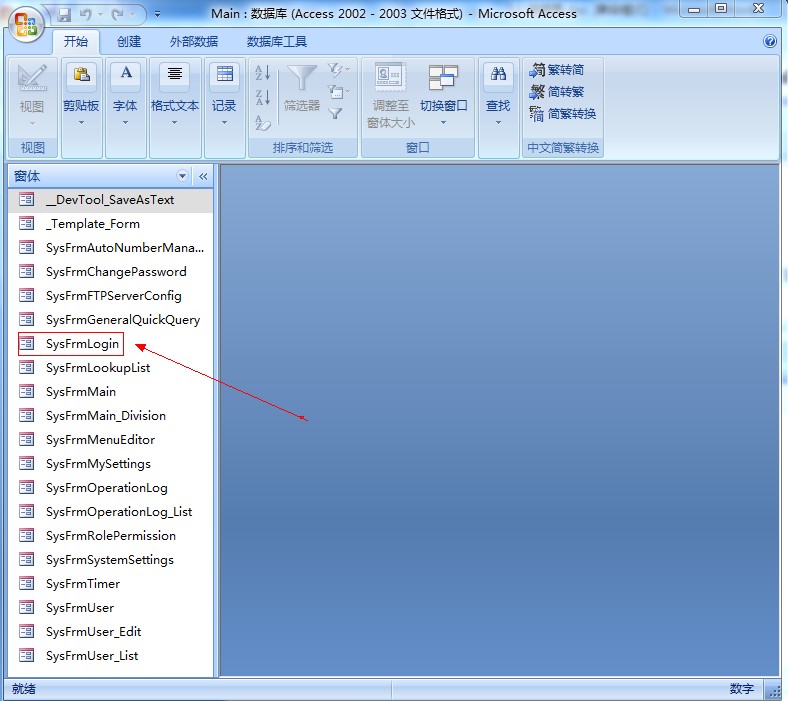
Task: Expand the 格式文本 dropdown arrow
Action: 174,122
